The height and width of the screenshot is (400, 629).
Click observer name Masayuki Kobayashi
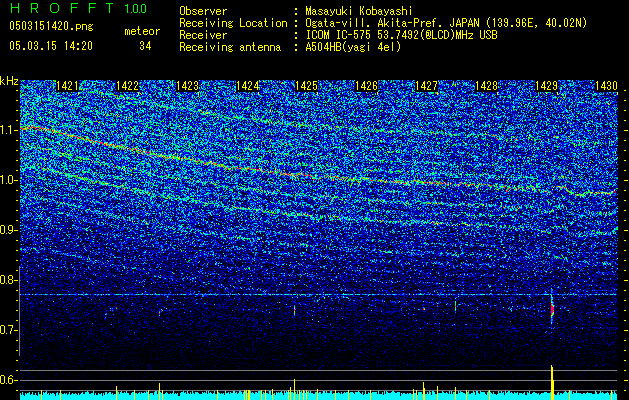pos(359,11)
